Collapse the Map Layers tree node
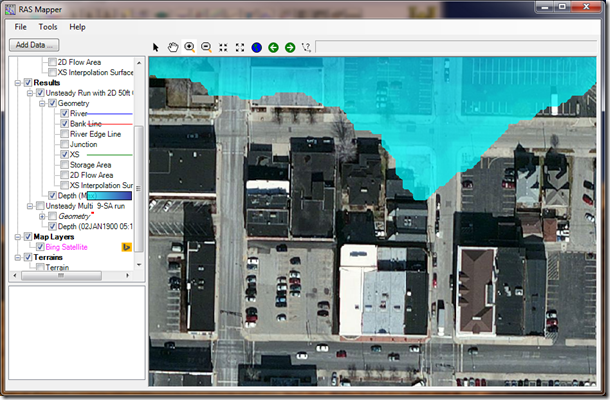Screen dimensions: 610x400 [17, 237]
